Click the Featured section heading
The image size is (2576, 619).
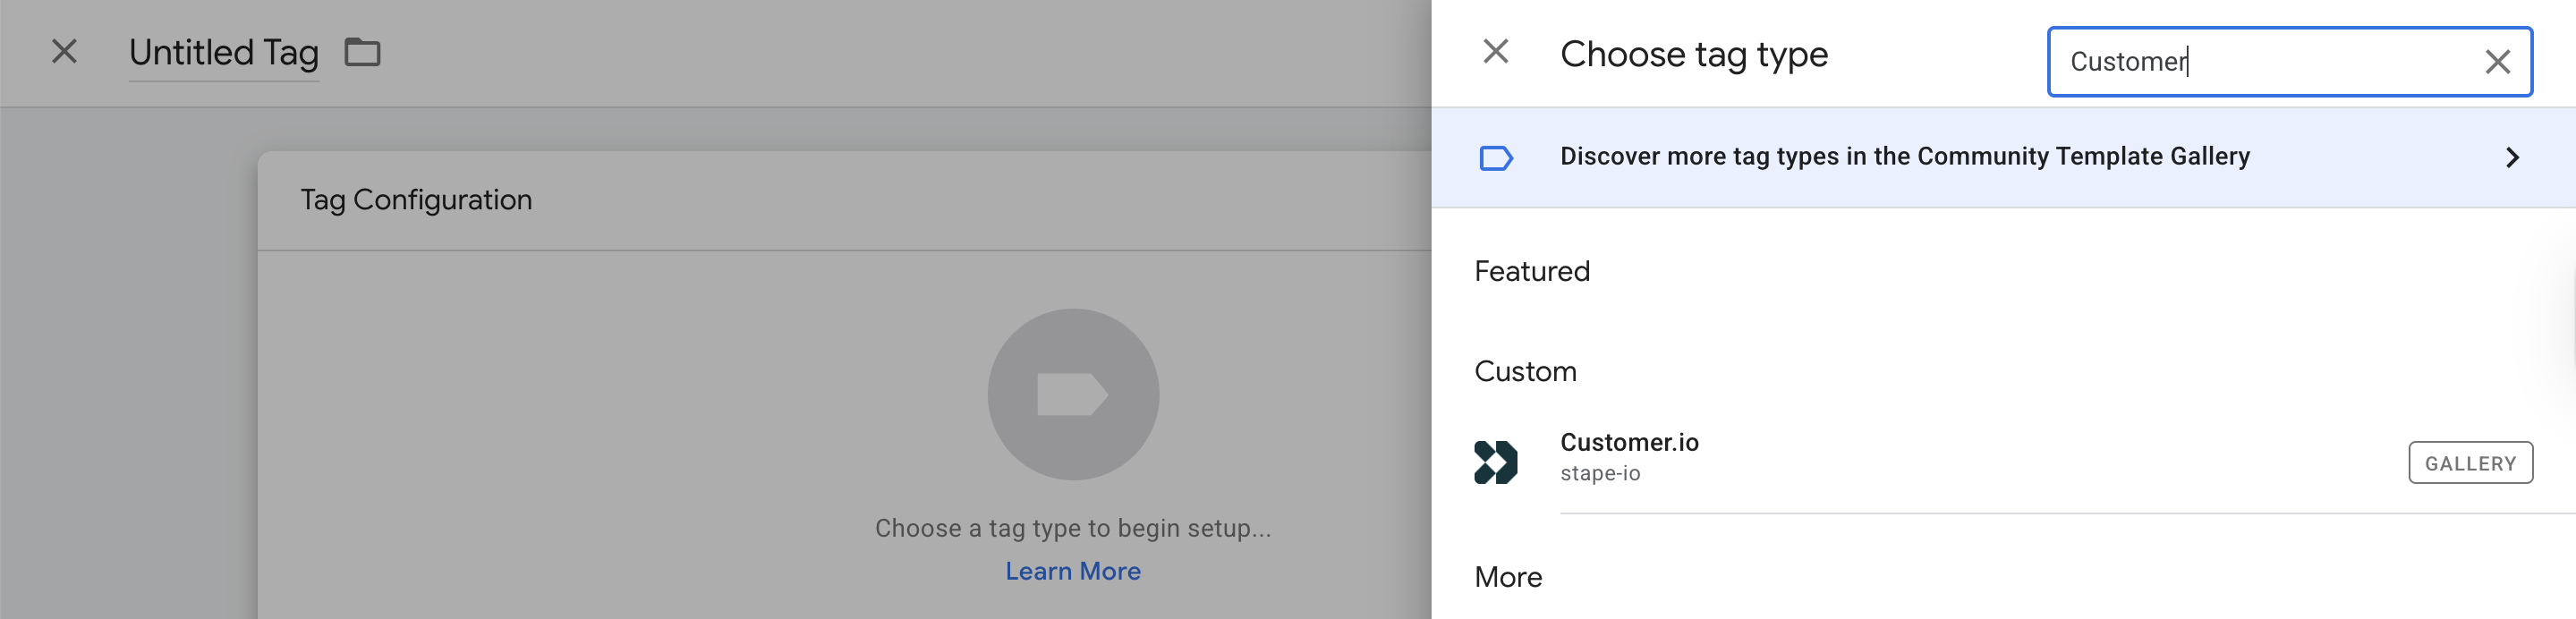pyautogui.click(x=1532, y=271)
